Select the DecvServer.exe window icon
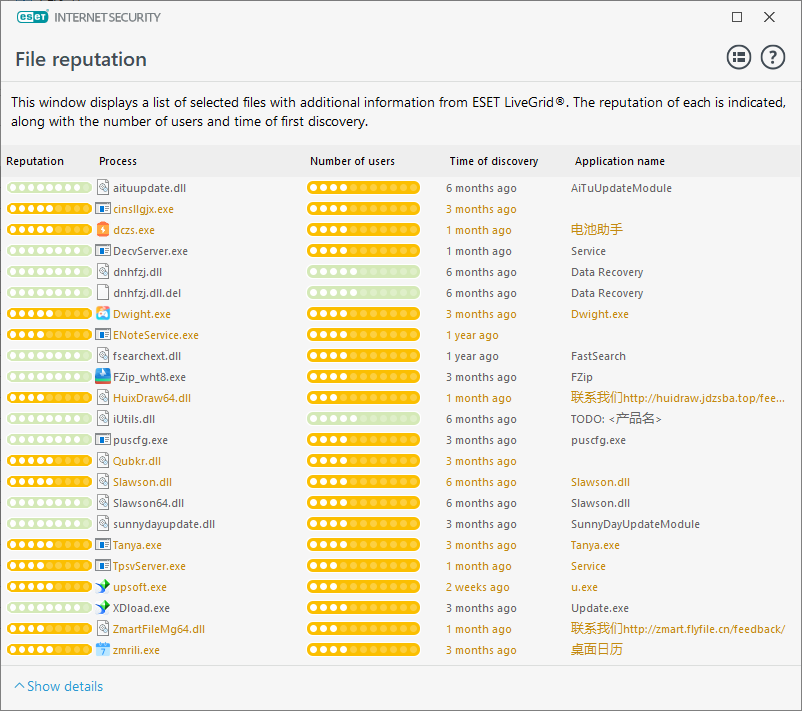802x711 pixels. pos(103,250)
